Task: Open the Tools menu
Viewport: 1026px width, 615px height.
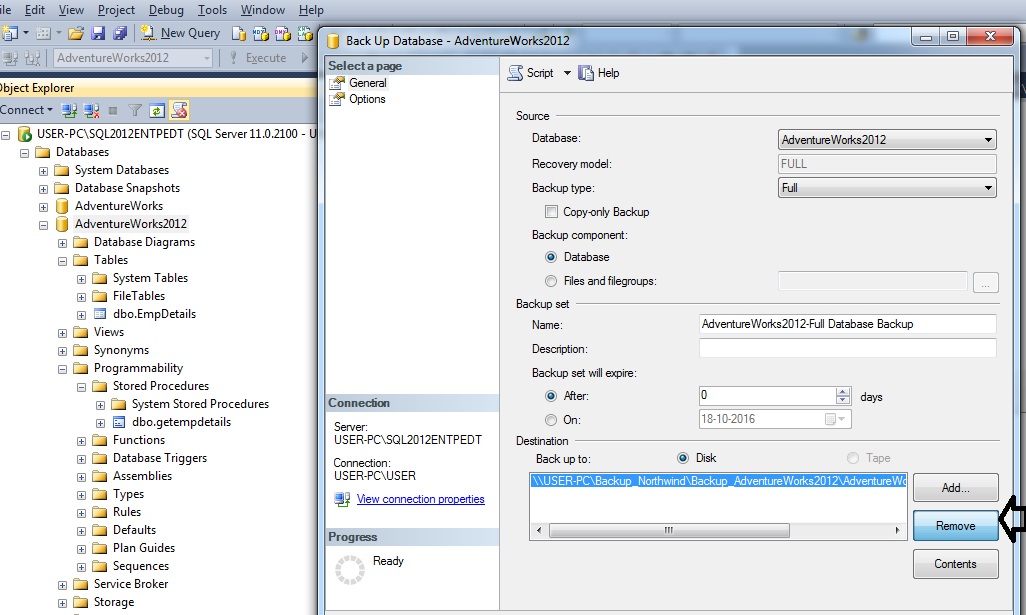Action: 211,10
